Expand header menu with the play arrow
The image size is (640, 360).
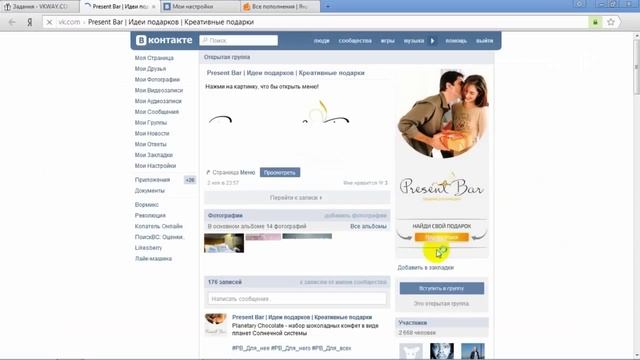(432, 41)
